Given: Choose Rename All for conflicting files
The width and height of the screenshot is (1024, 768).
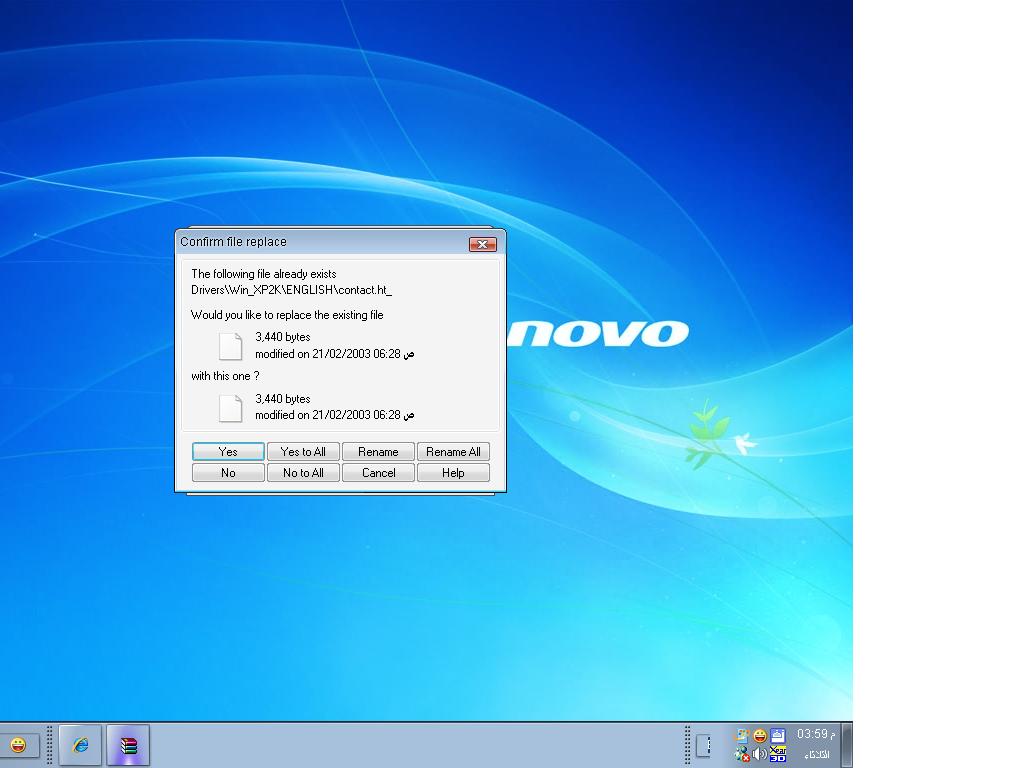Looking at the screenshot, I should (453, 451).
